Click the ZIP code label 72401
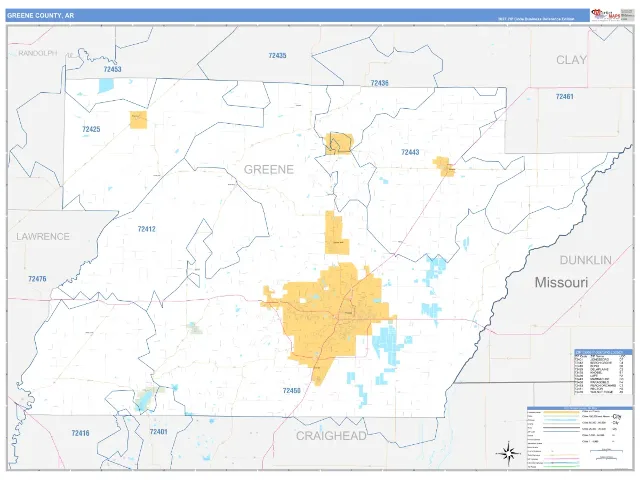 pyautogui.click(x=158, y=432)
